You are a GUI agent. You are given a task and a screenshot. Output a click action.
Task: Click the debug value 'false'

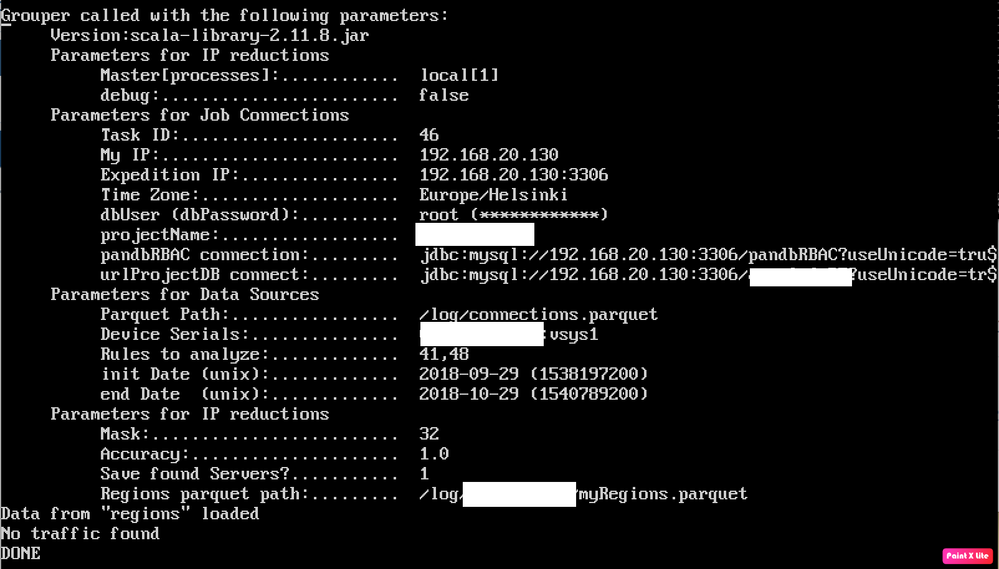[444, 95]
